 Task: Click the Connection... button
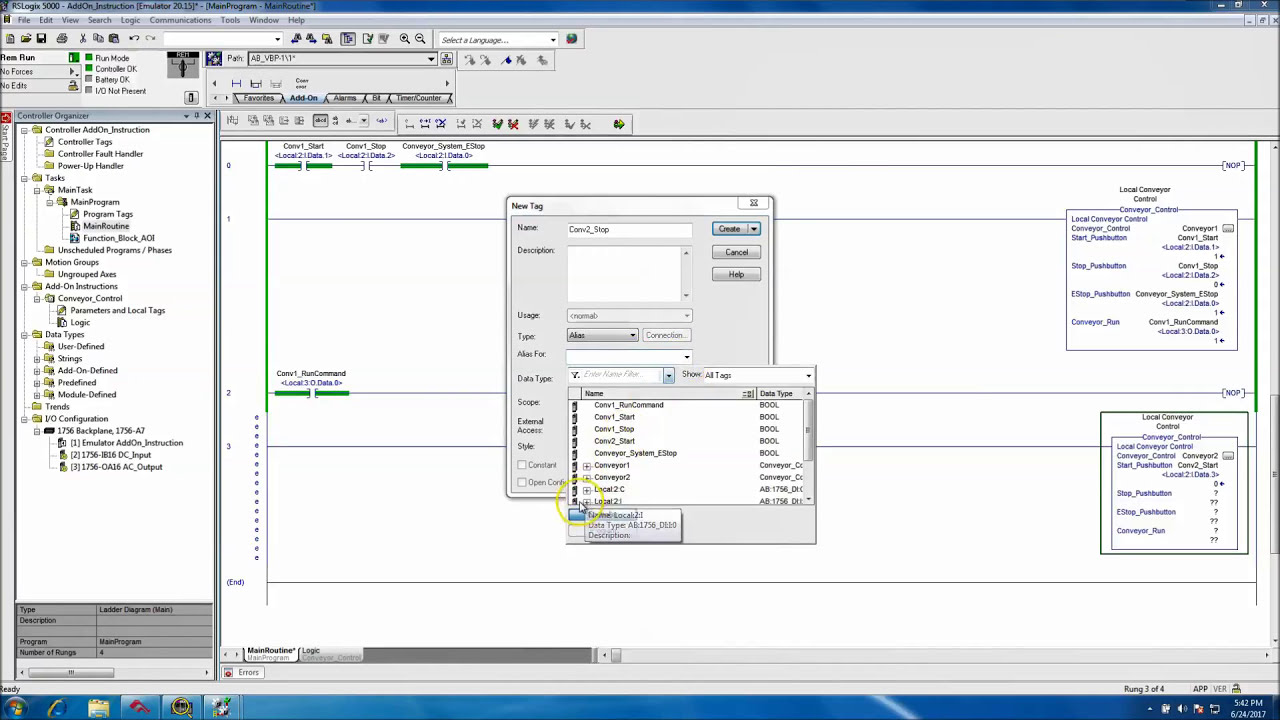click(666, 336)
